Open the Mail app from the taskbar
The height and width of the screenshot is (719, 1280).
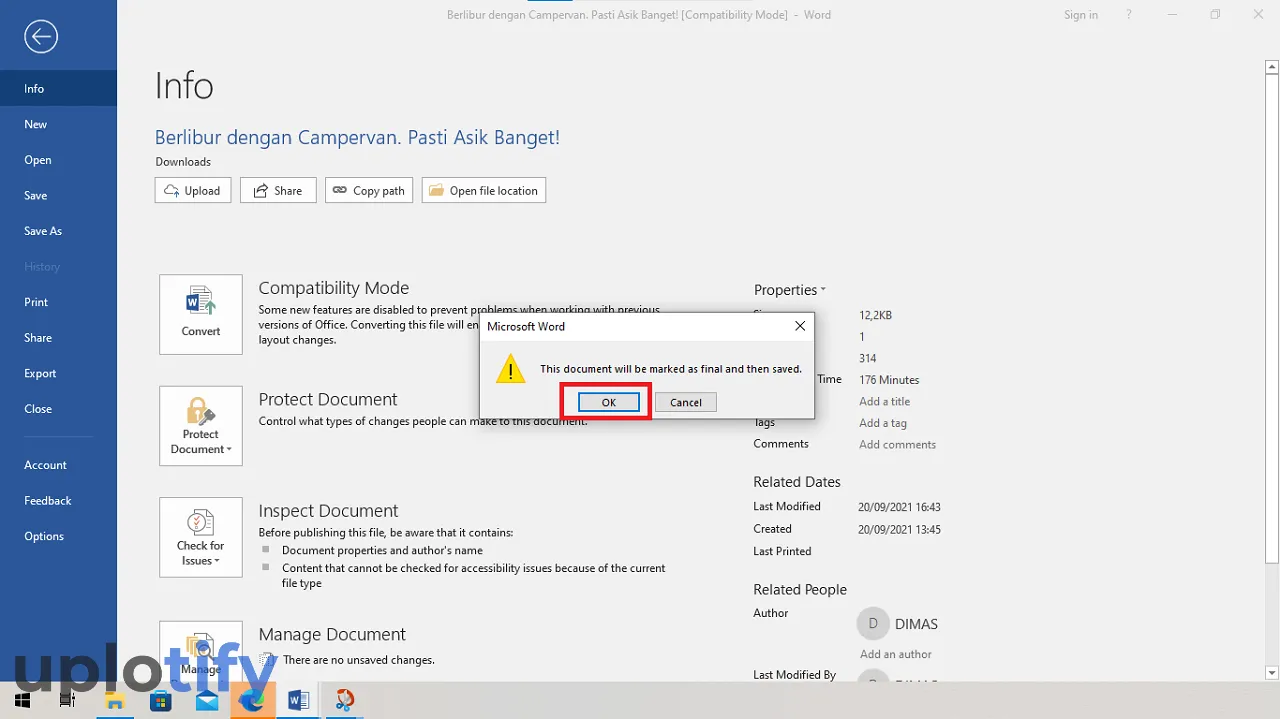[207, 700]
